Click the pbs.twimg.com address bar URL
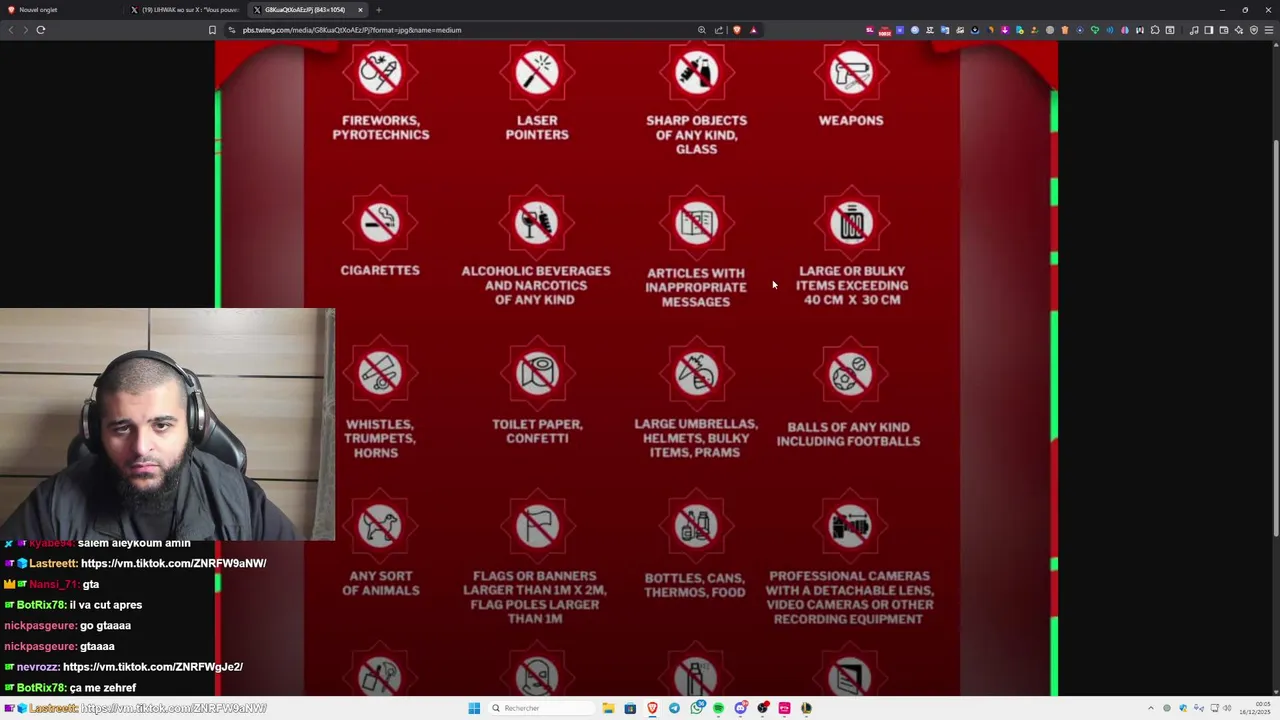Image resolution: width=1280 pixels, height=720 pixels. point(352,30)
